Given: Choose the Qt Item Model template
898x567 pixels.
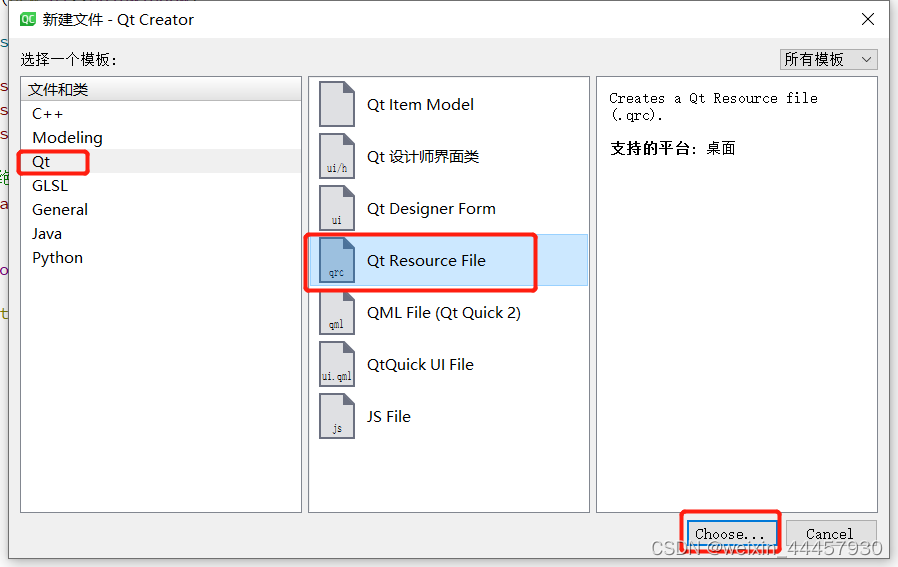Looking at the screenshot, I should (x=448, y=104).
